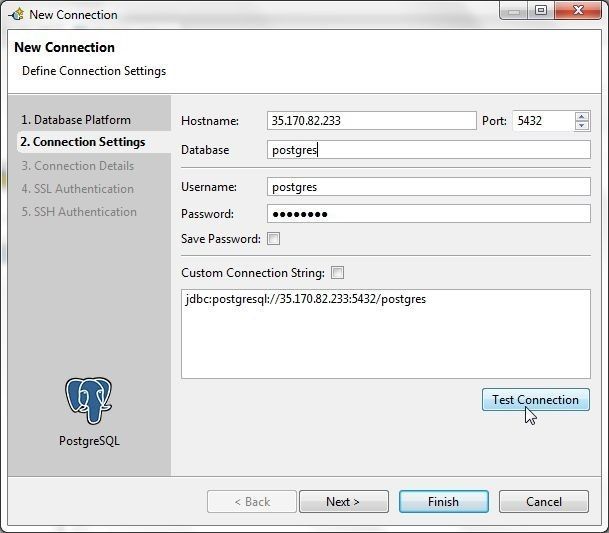
Task: Decrease the Port value with down arrow
Action: [581, 125]
